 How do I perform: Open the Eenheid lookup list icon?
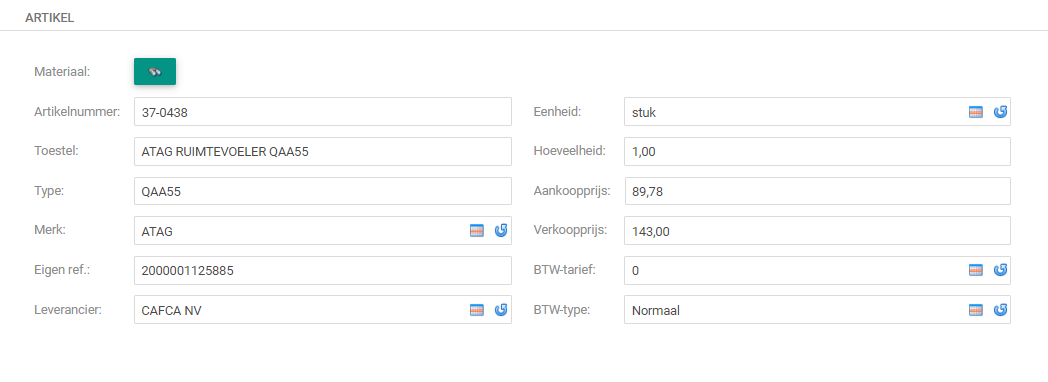point(976,112)
